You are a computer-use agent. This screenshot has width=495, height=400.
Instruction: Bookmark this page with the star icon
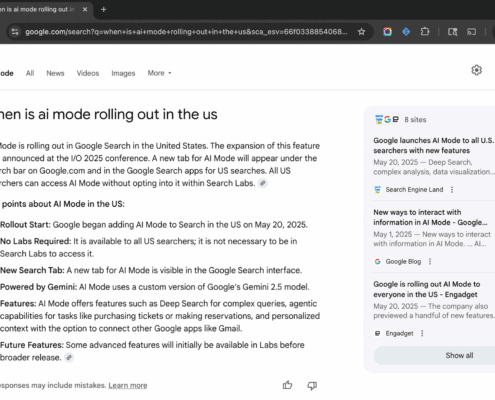coord(361,32)
